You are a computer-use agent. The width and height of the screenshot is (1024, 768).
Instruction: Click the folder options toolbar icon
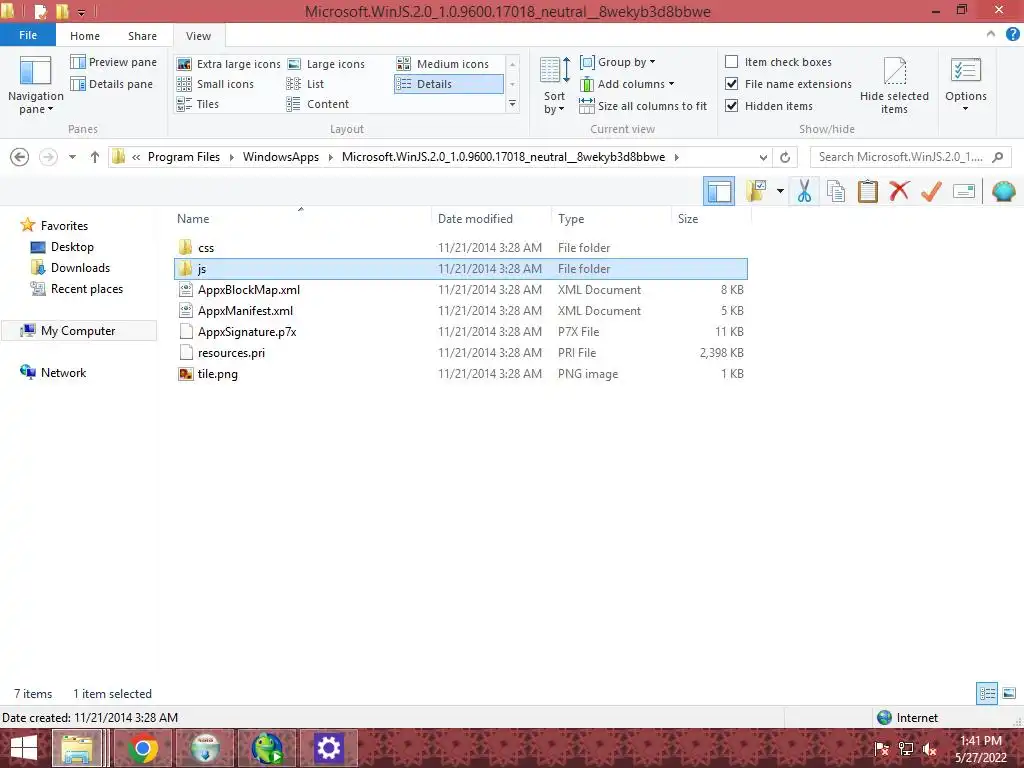[x=756, y=191]
